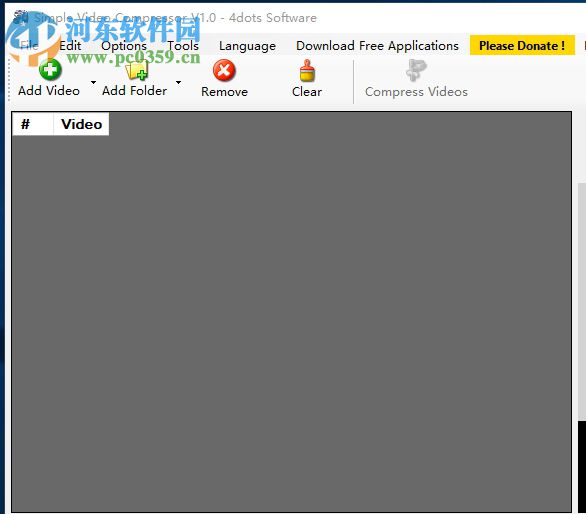Viewport: 586px width, 514px height.
Task: Open the File menu
Action: point(29,46)
